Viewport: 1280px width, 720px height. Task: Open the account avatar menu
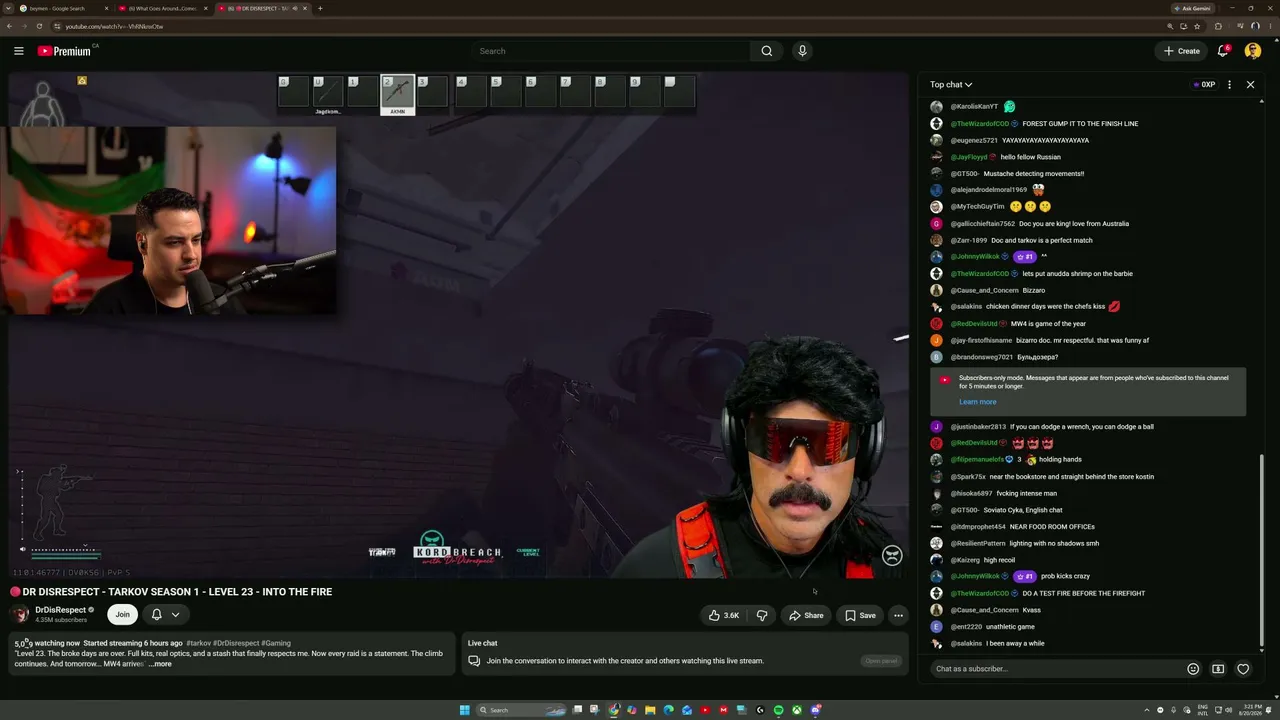(1253, 51)
